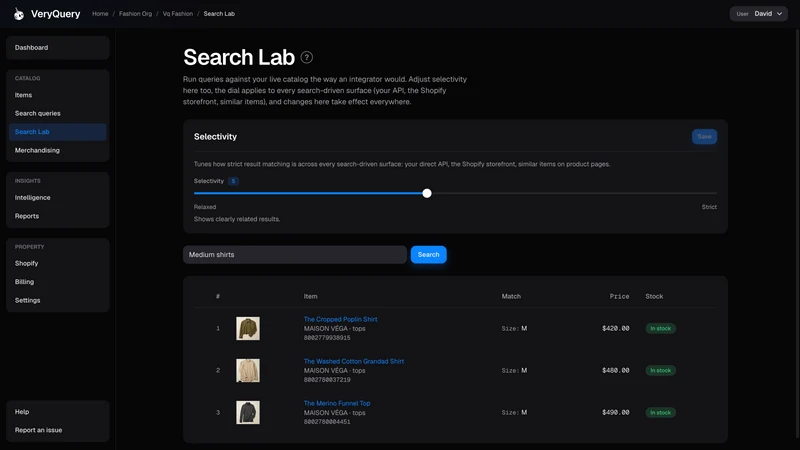Click the Match column header

(511, 296)
